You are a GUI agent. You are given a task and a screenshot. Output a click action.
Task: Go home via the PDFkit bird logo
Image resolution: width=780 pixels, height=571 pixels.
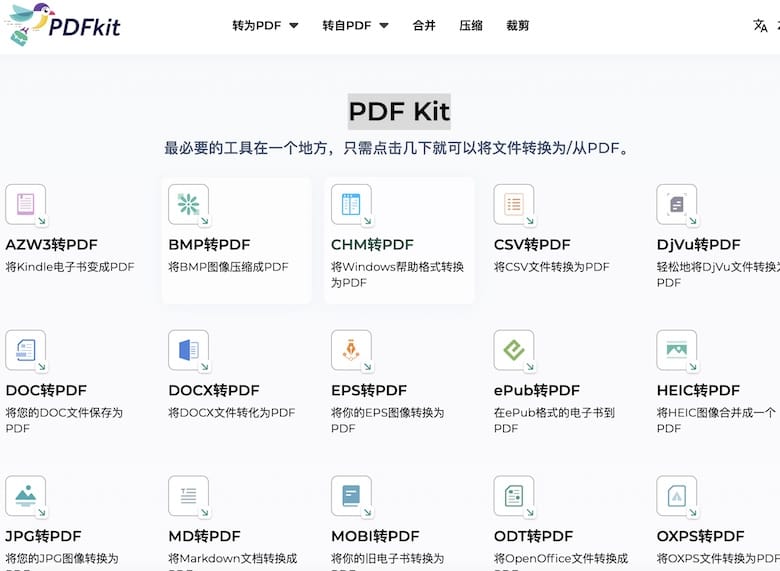coord(63,25)
